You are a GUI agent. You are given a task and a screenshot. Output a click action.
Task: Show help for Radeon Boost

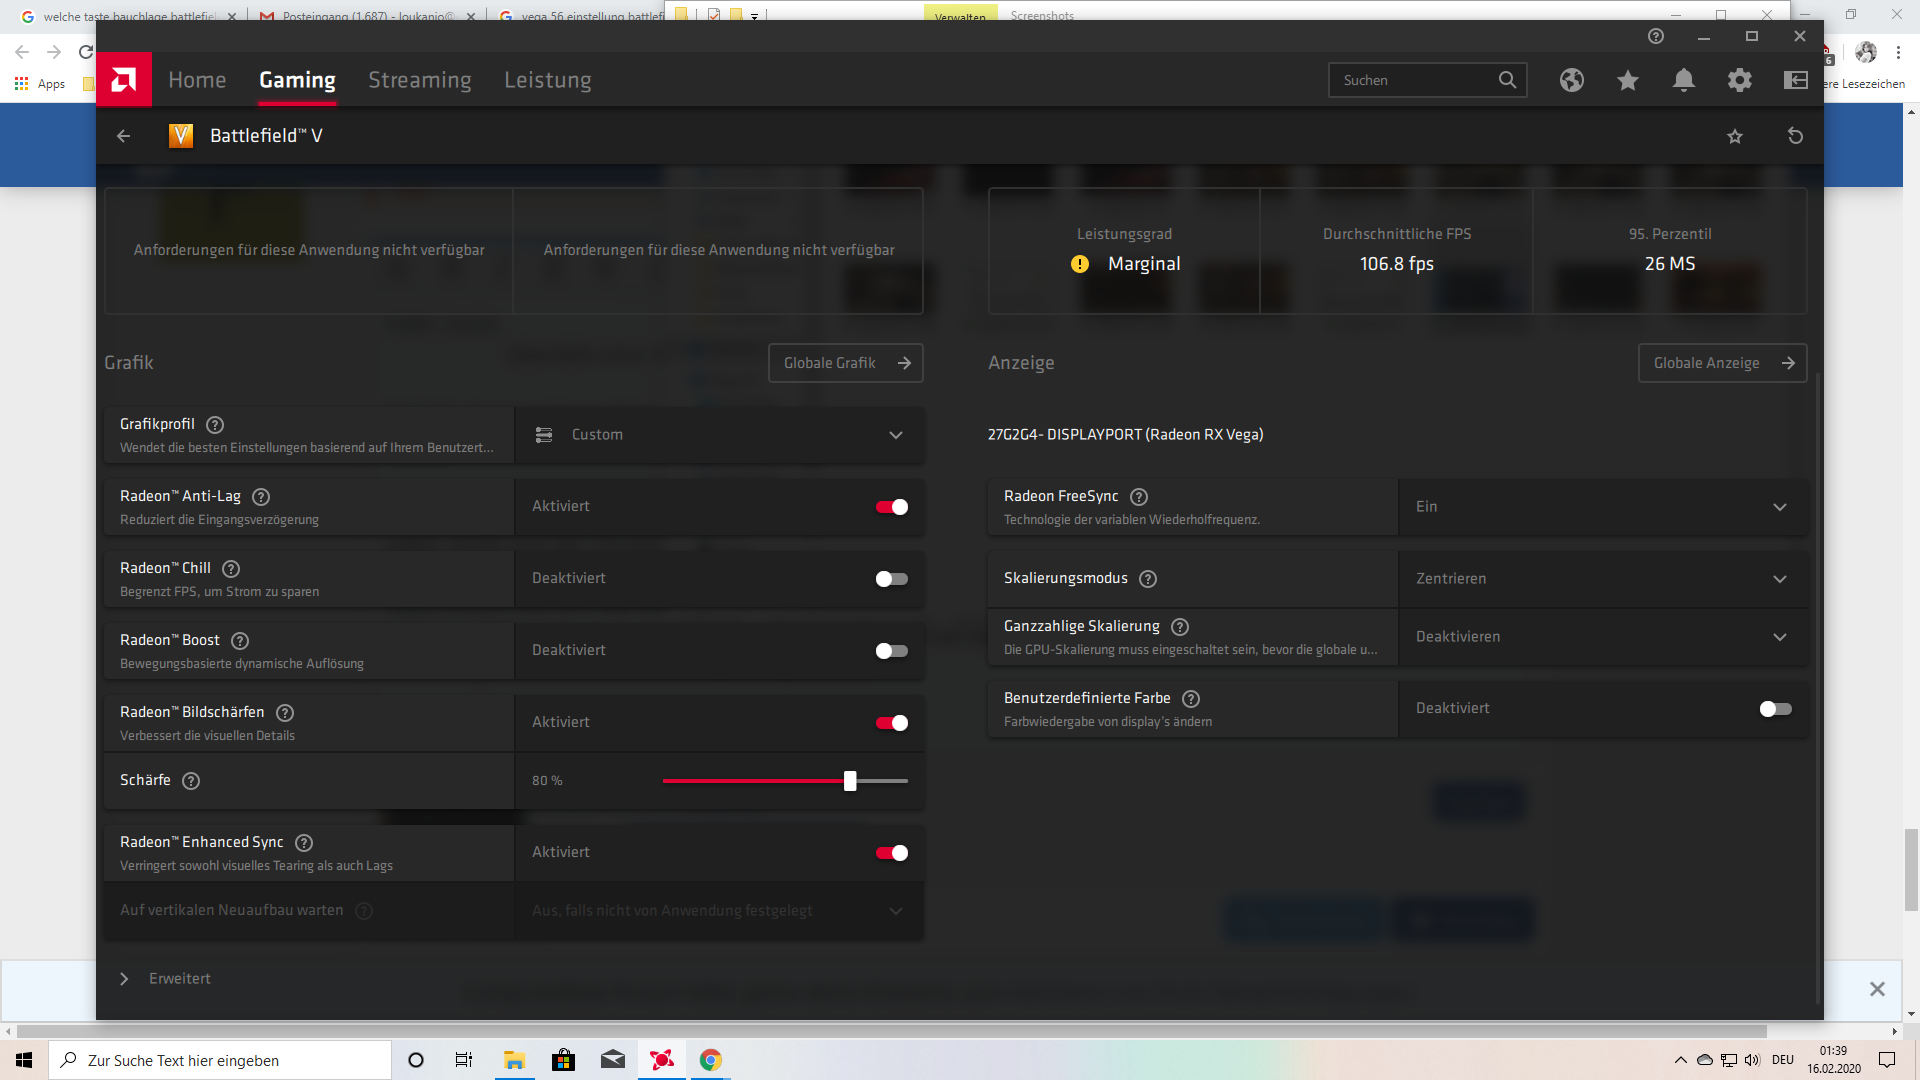(240, 641)
